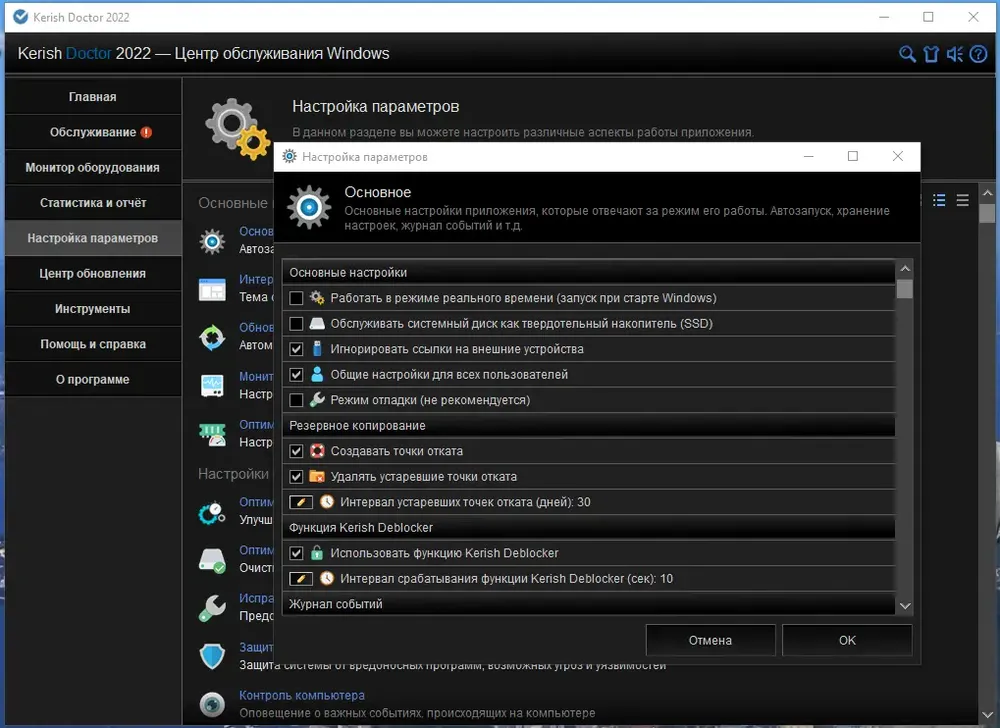
Task: Collapse the Резервное копирование section header
Action: 588,425
